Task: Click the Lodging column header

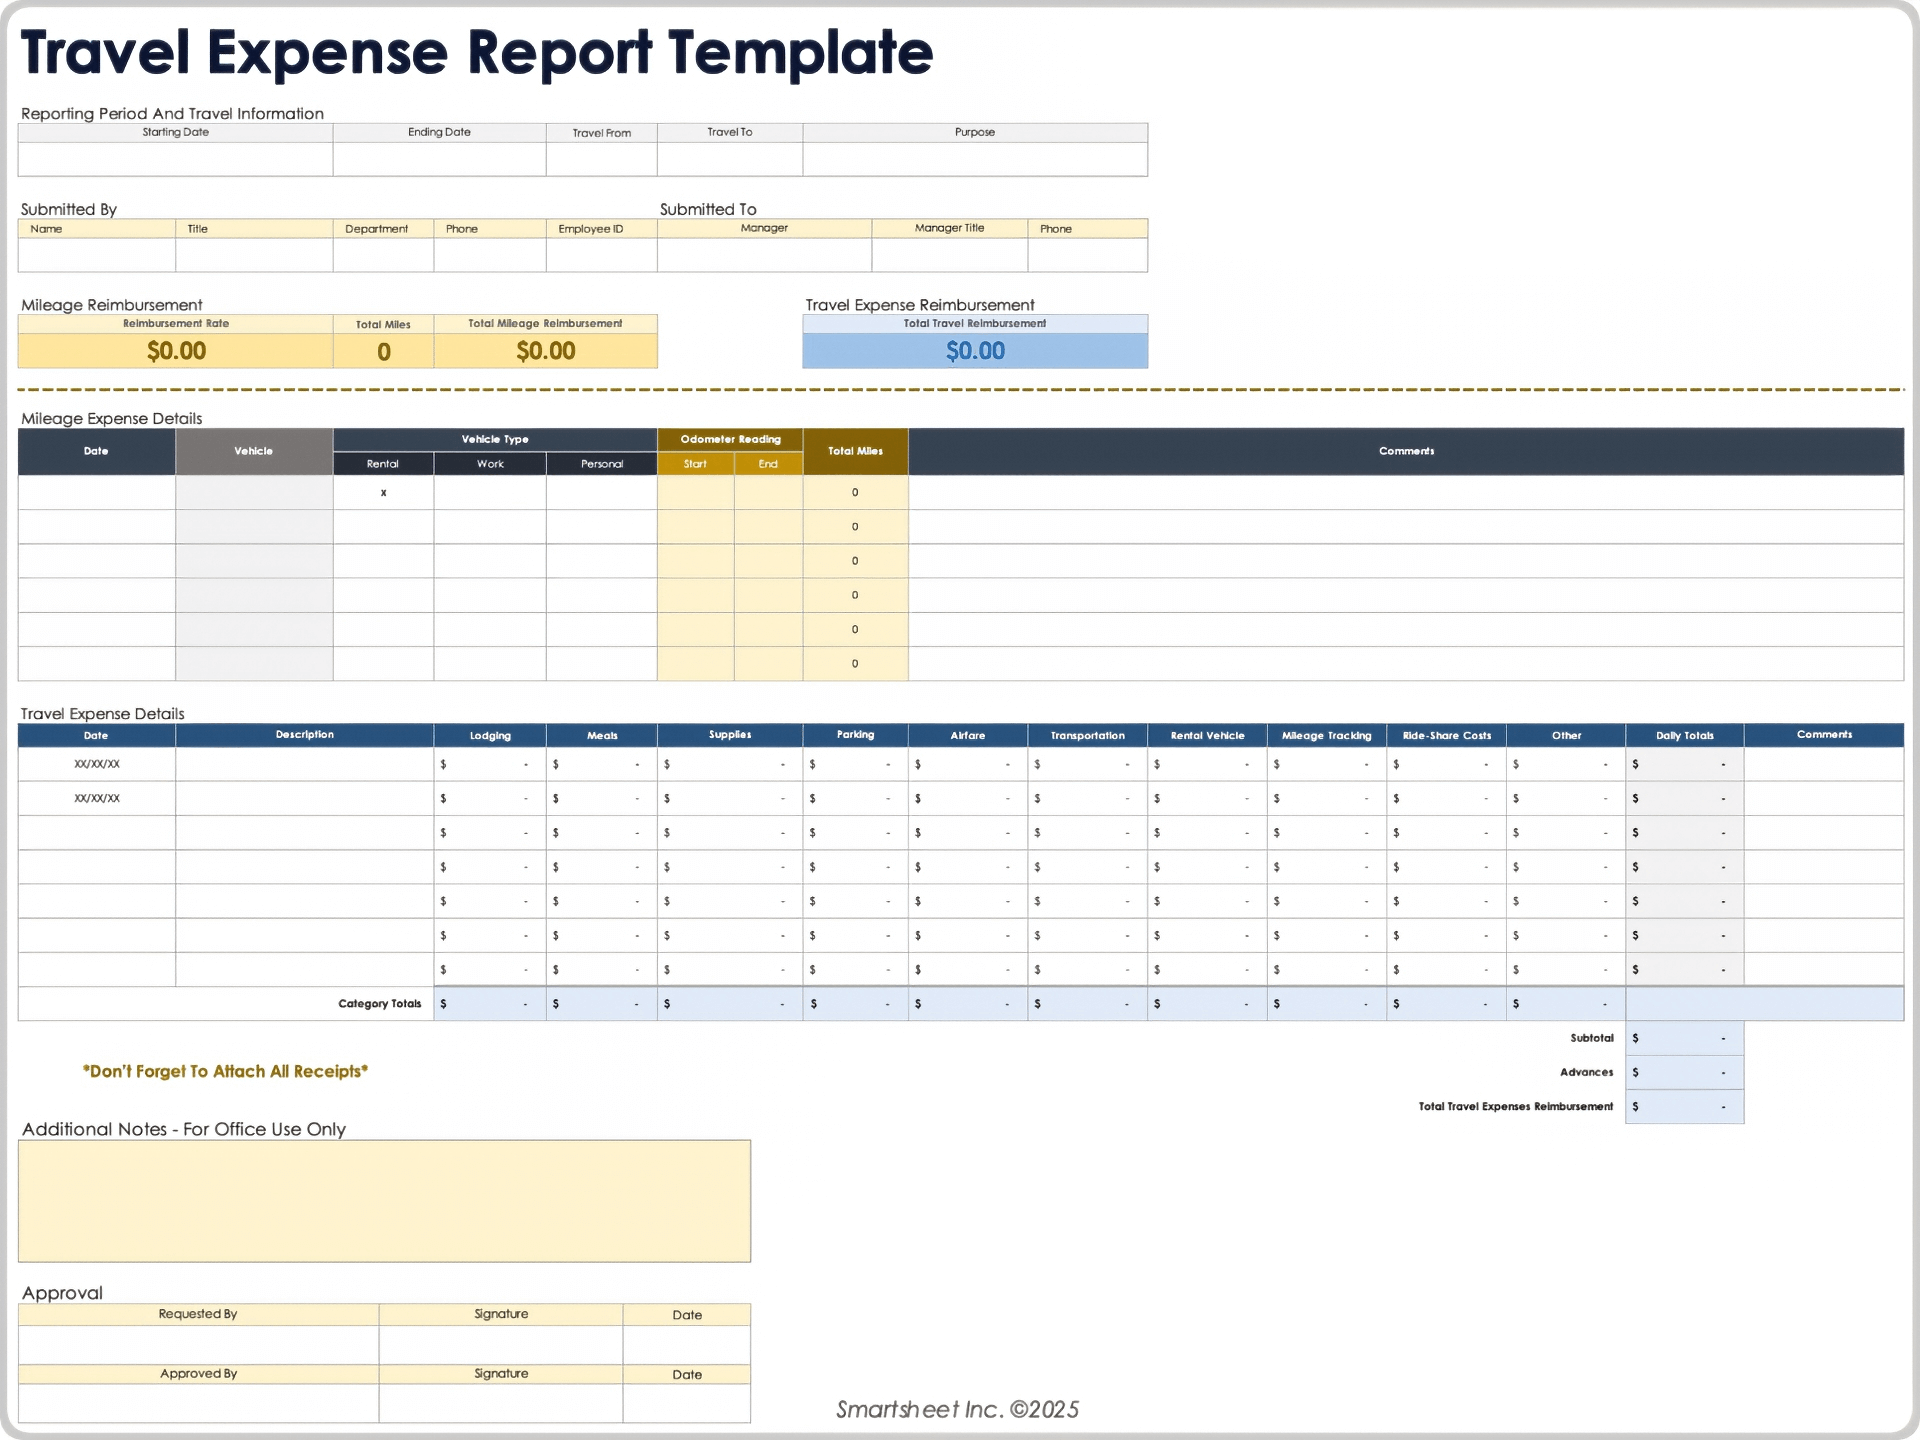Action: pos(489,735)
